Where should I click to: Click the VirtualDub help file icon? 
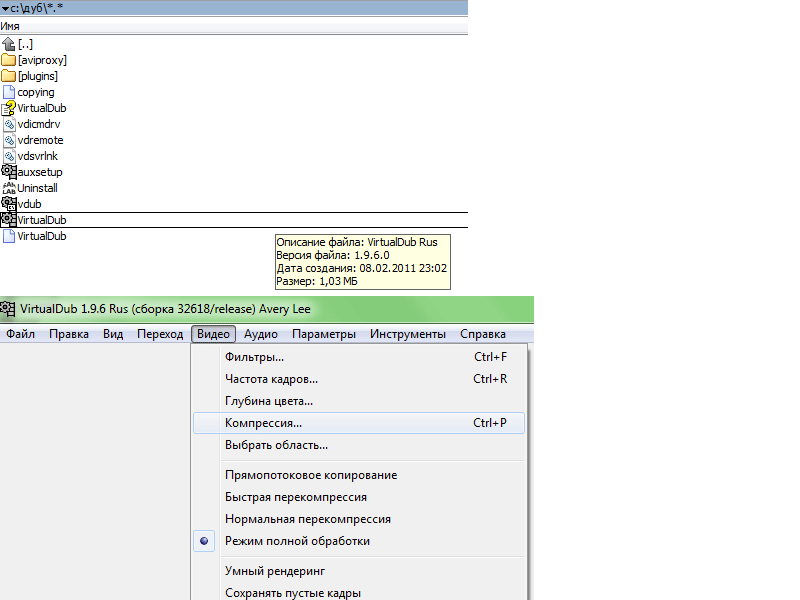(9, 108)
